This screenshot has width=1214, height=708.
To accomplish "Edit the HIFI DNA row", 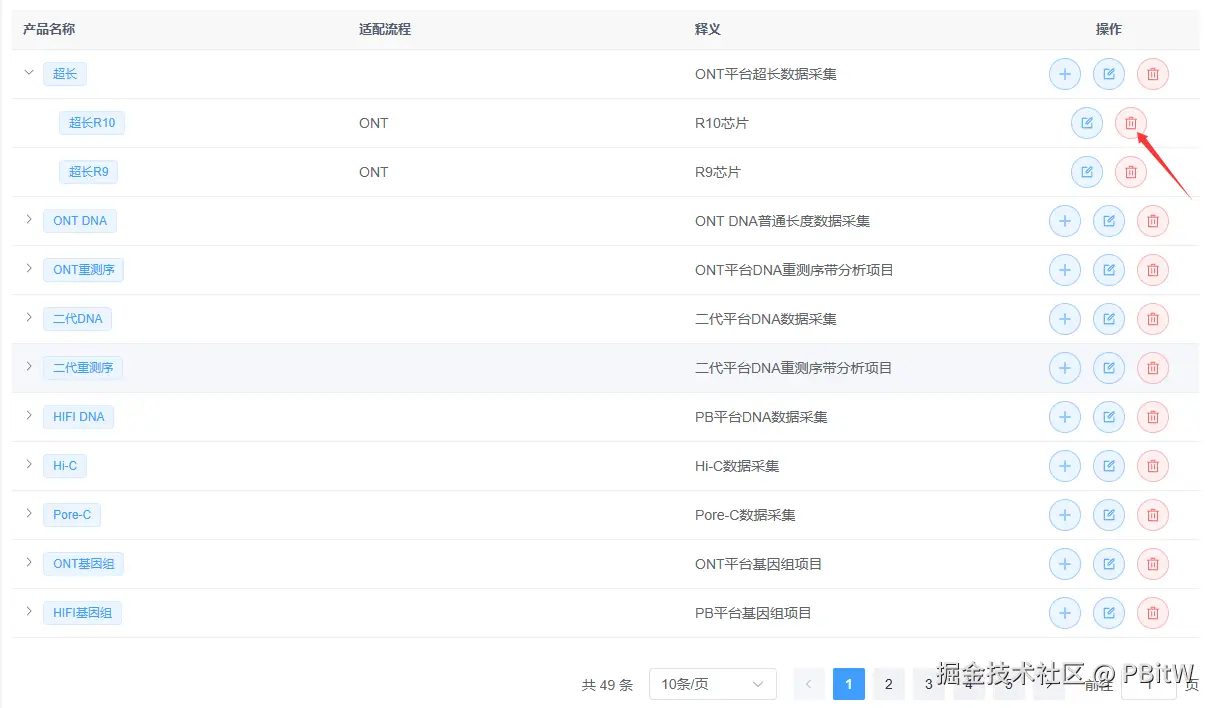I will click(x=1109, y=417).
